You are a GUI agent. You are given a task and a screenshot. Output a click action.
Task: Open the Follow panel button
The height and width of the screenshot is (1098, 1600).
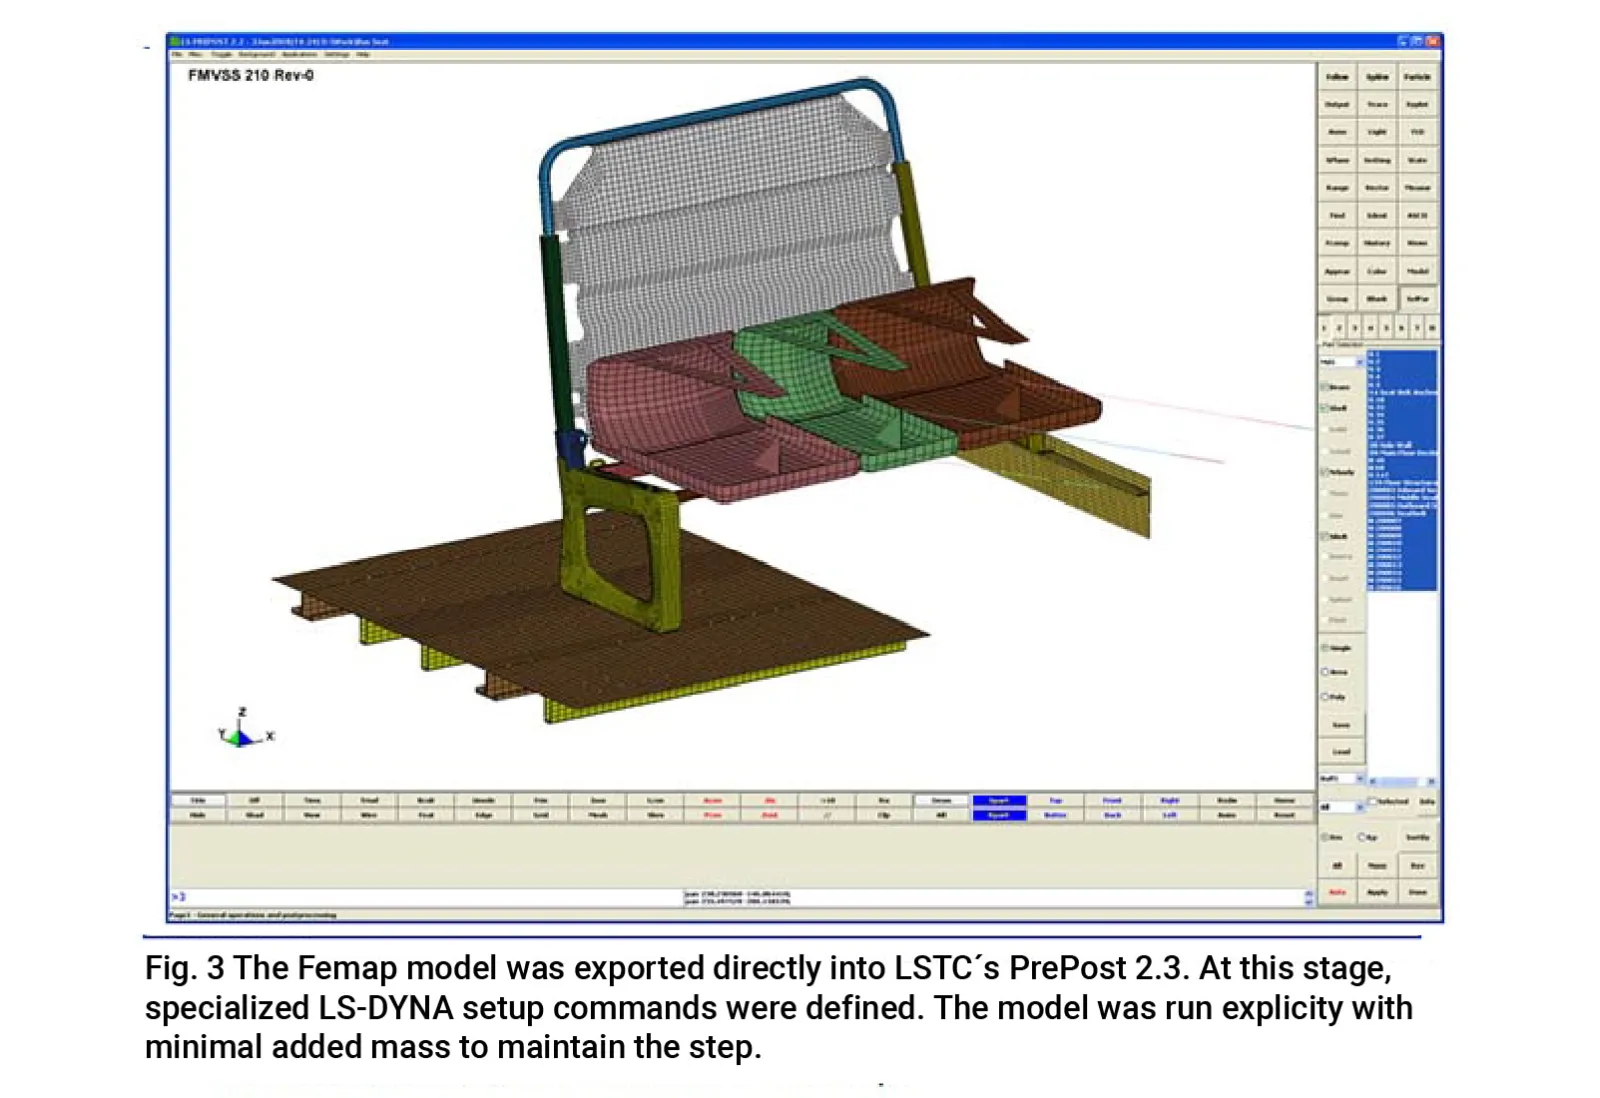[x=1337, y=77]
